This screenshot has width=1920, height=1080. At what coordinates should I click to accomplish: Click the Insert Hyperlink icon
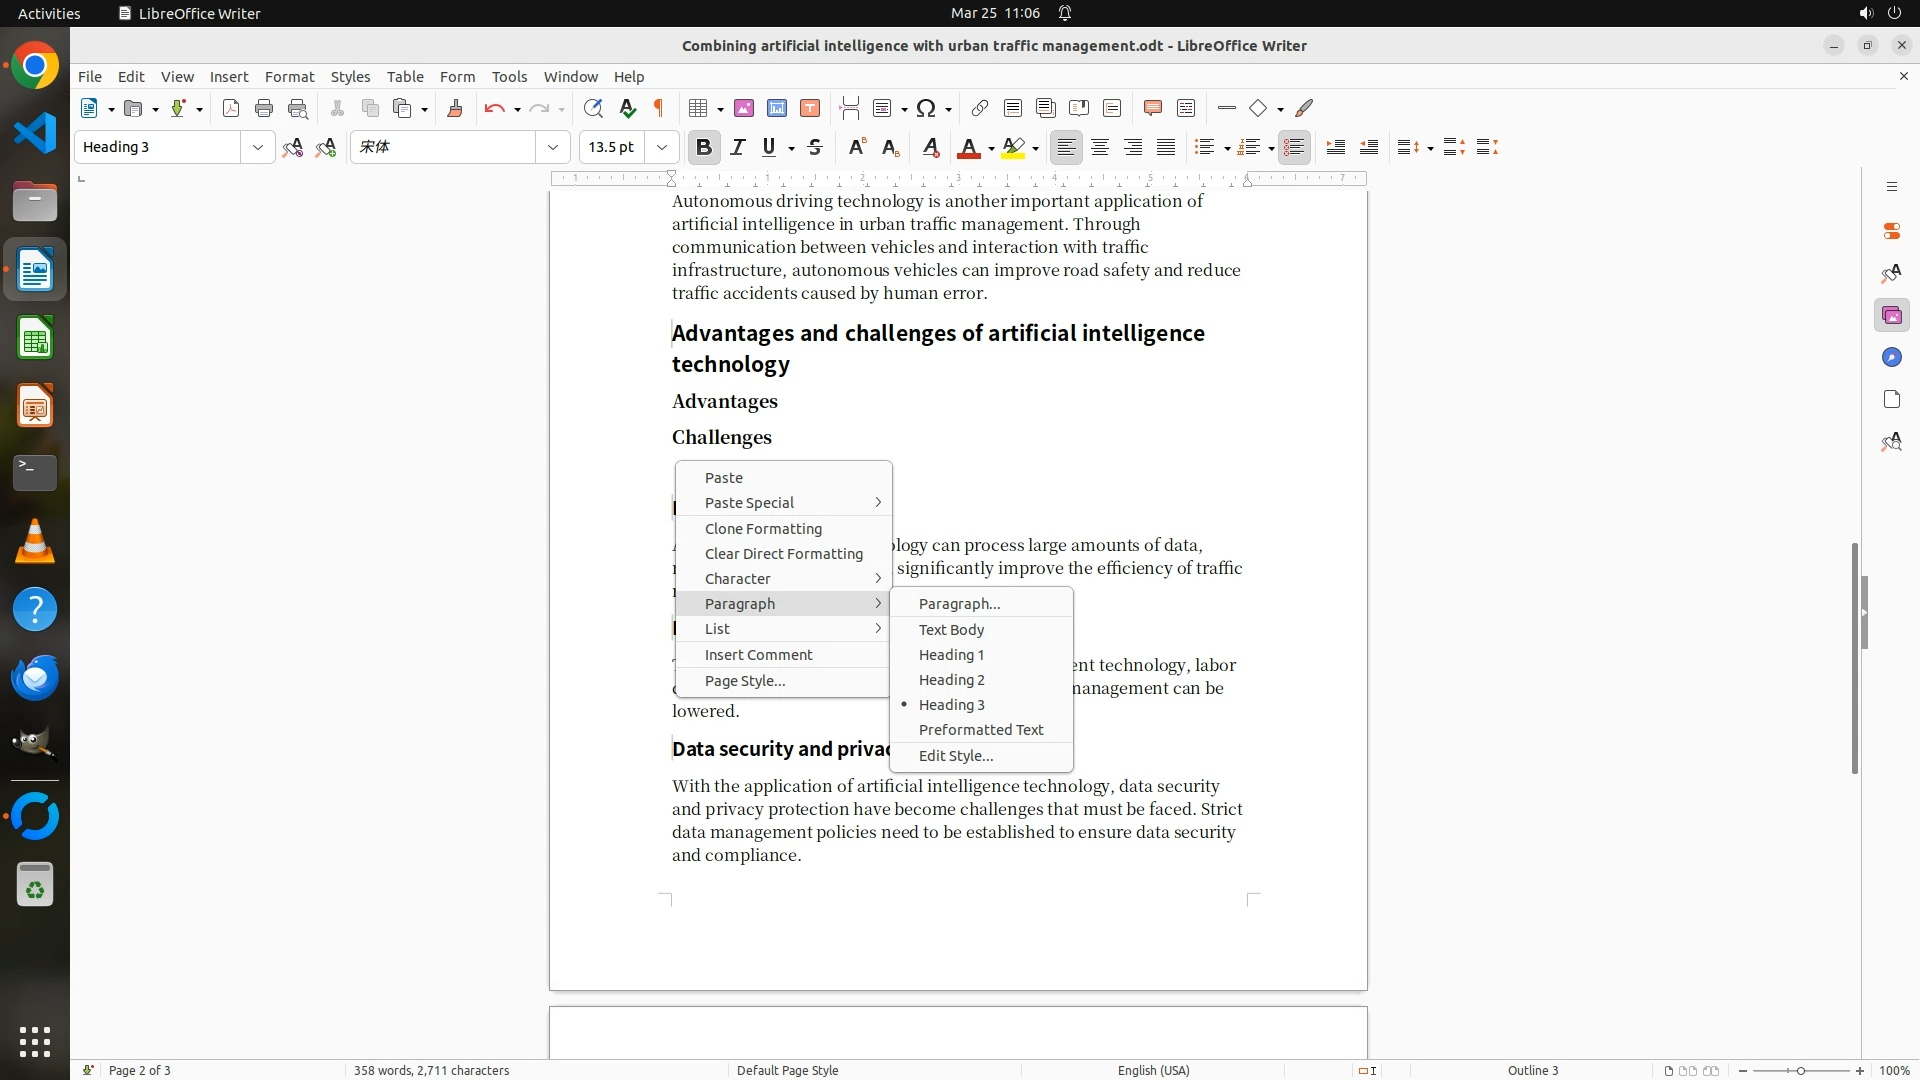[x=980, y=108]
